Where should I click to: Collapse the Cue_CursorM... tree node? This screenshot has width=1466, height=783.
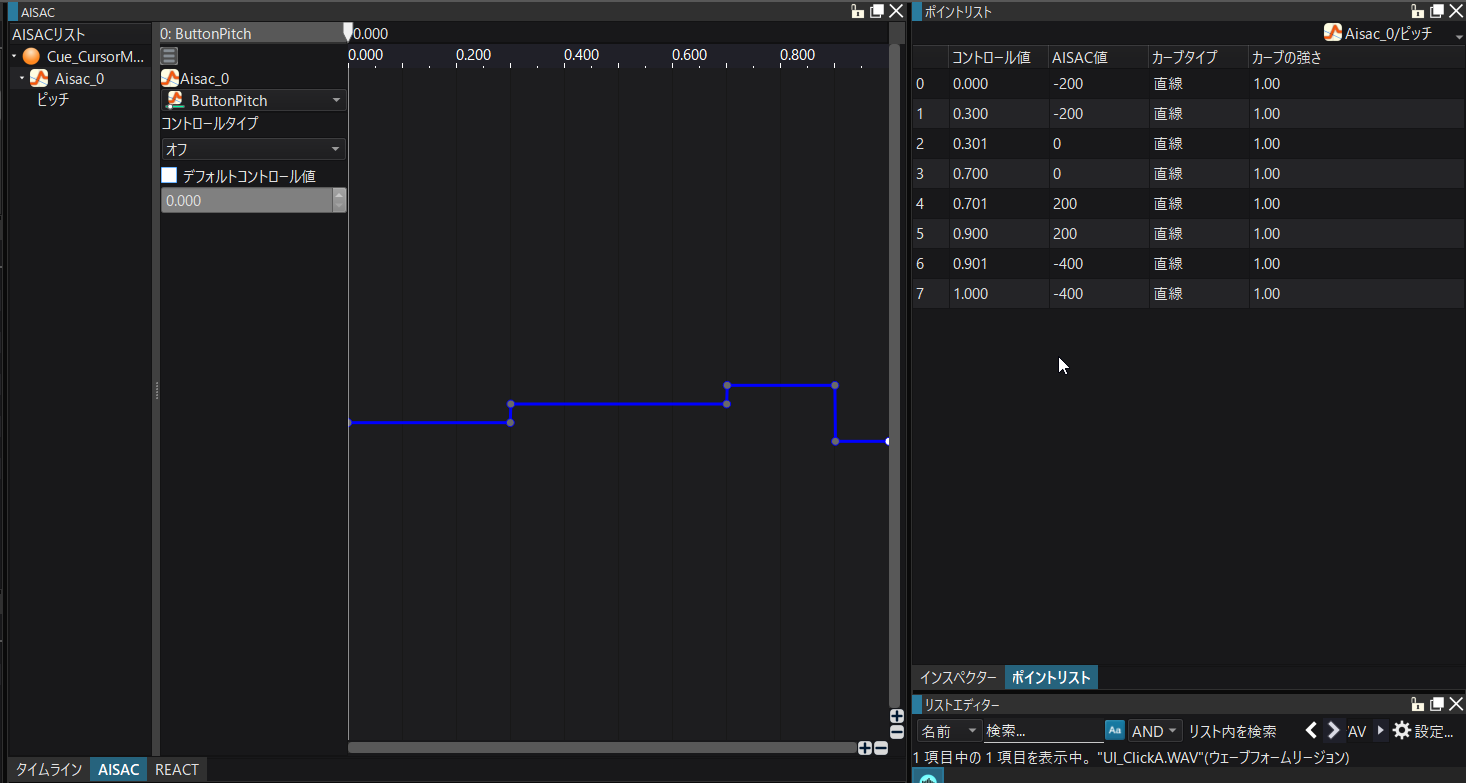(14, 57)
